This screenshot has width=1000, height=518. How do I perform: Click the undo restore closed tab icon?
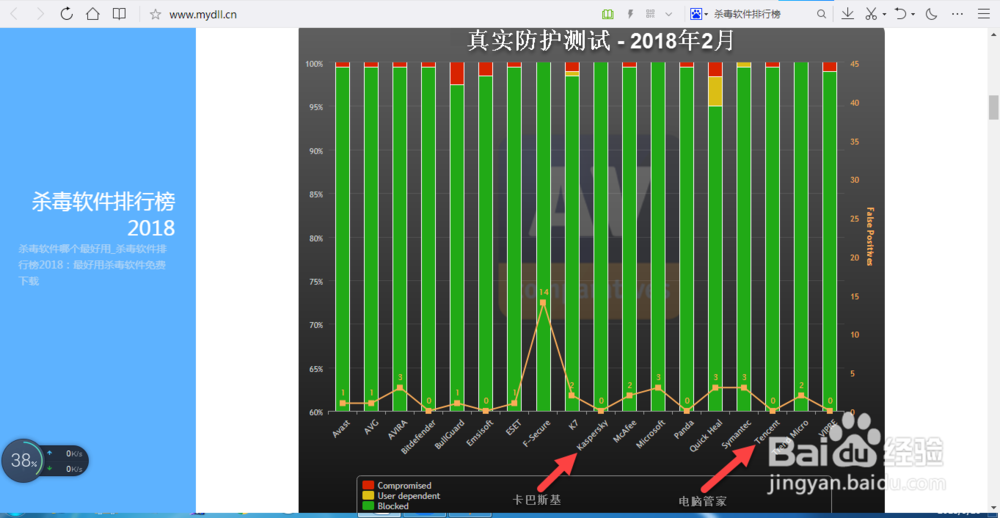(x=901, y=14)
